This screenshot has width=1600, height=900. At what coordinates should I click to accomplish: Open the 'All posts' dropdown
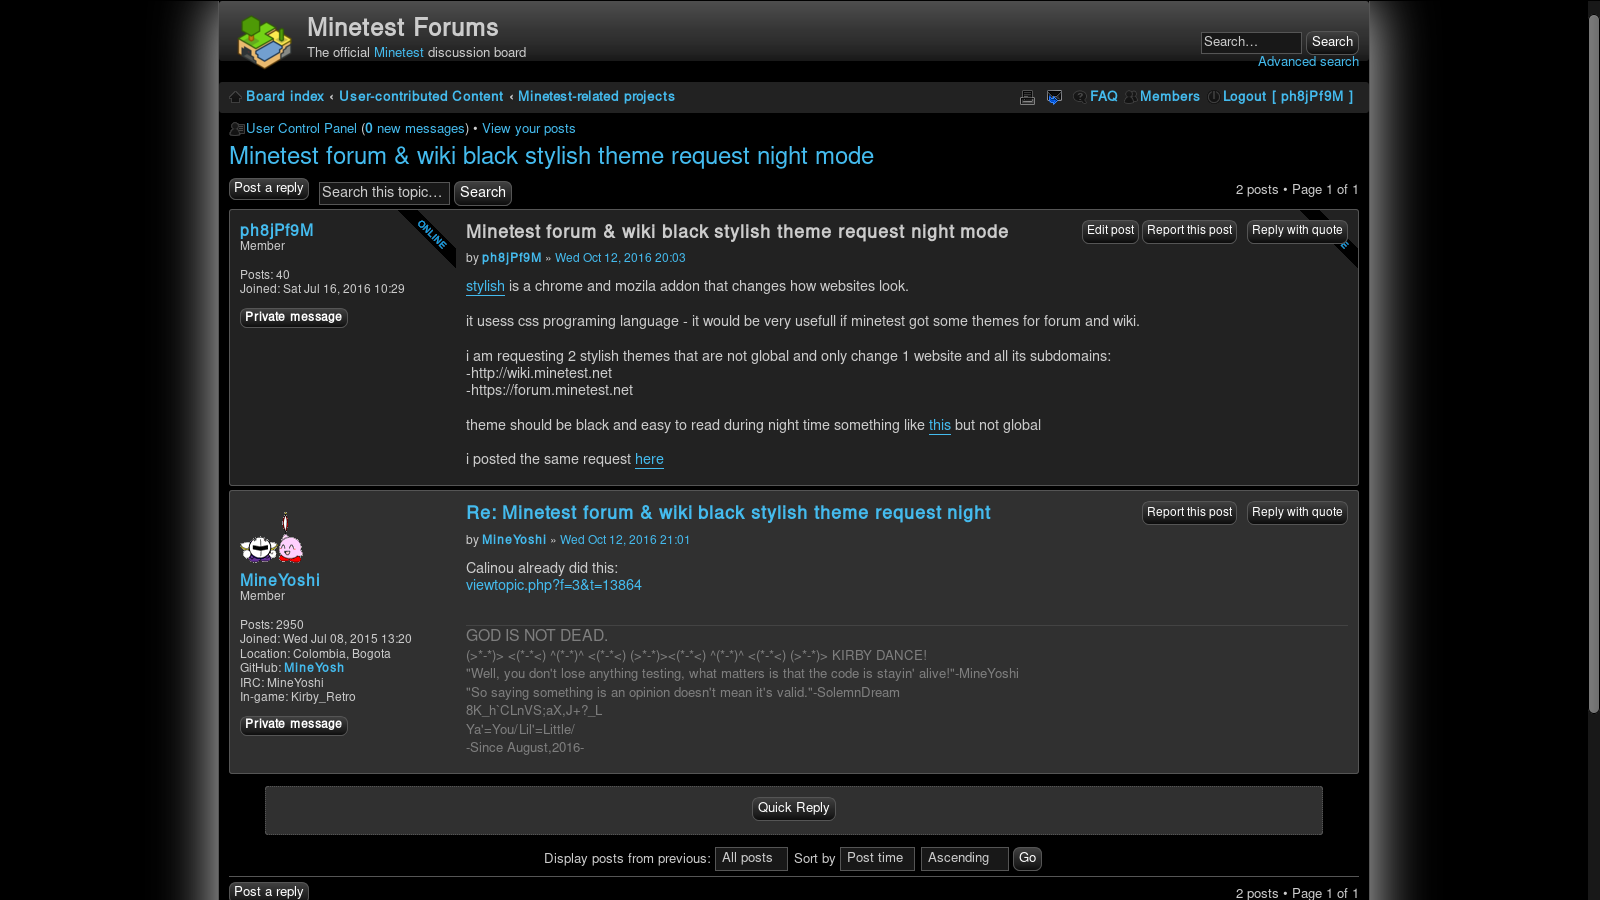[750, 859]
